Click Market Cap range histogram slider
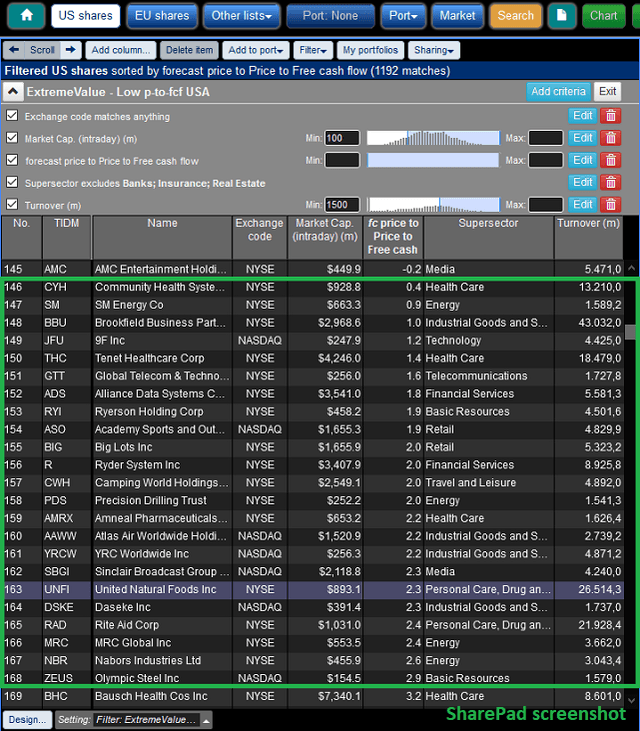 point(433,138)
